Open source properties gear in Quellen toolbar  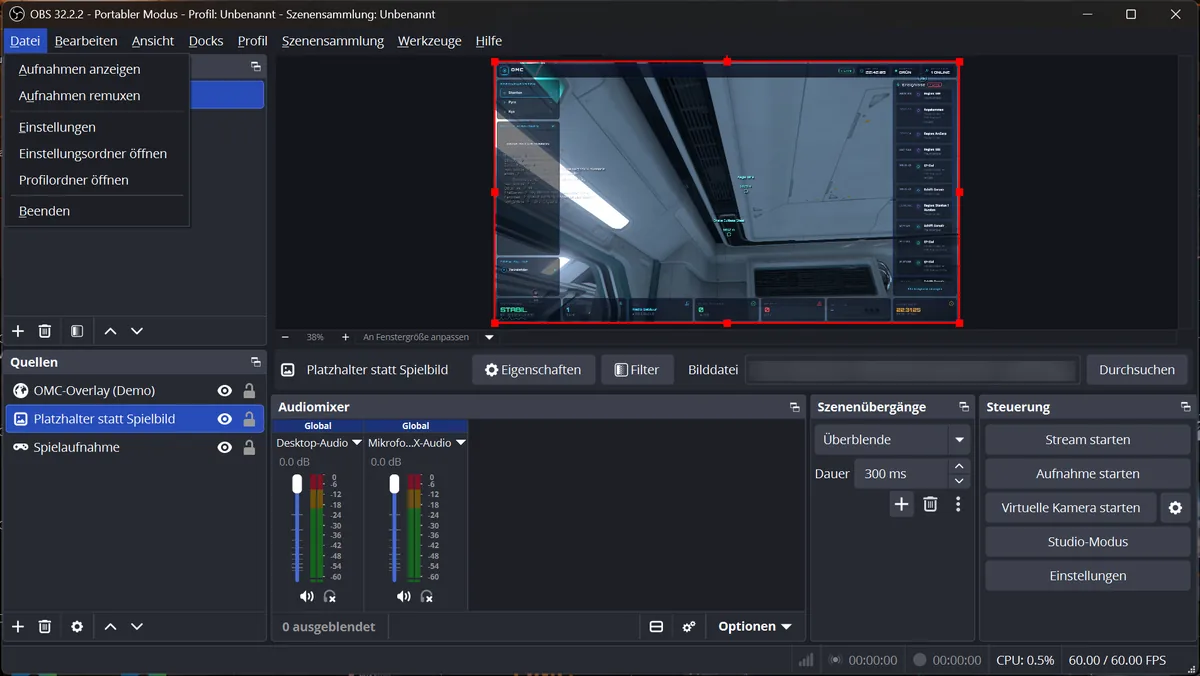tap(77, 626)
